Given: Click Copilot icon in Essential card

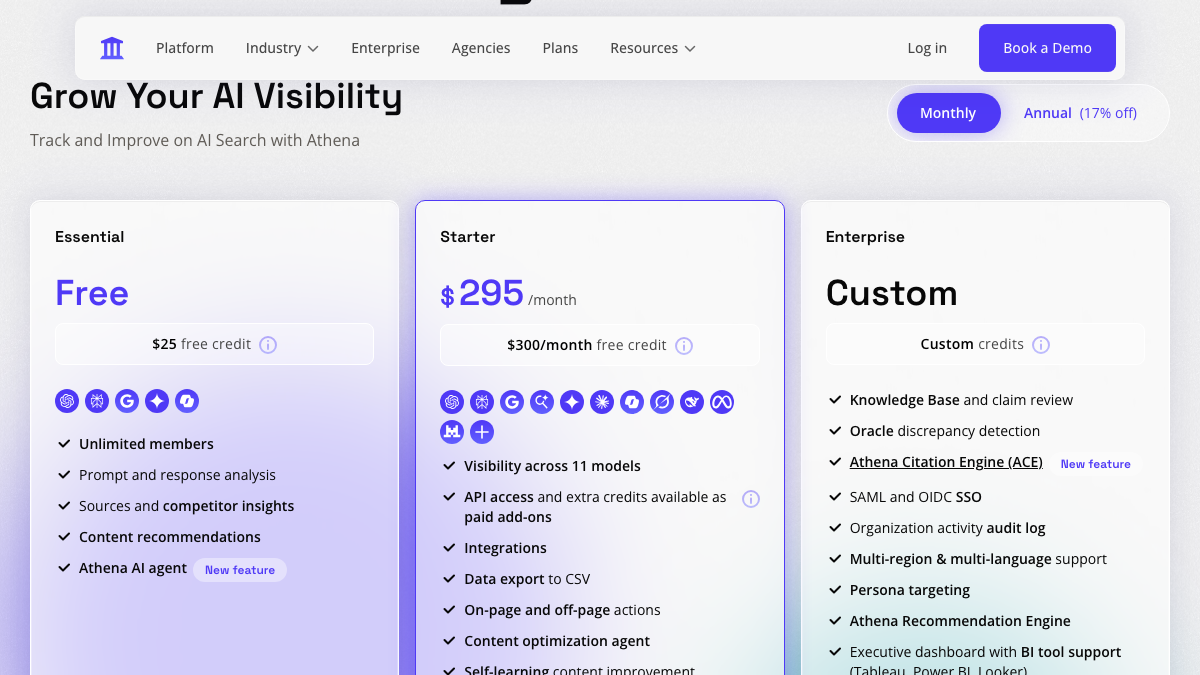Looking at the screenshot, I should [x=187, y=401].
